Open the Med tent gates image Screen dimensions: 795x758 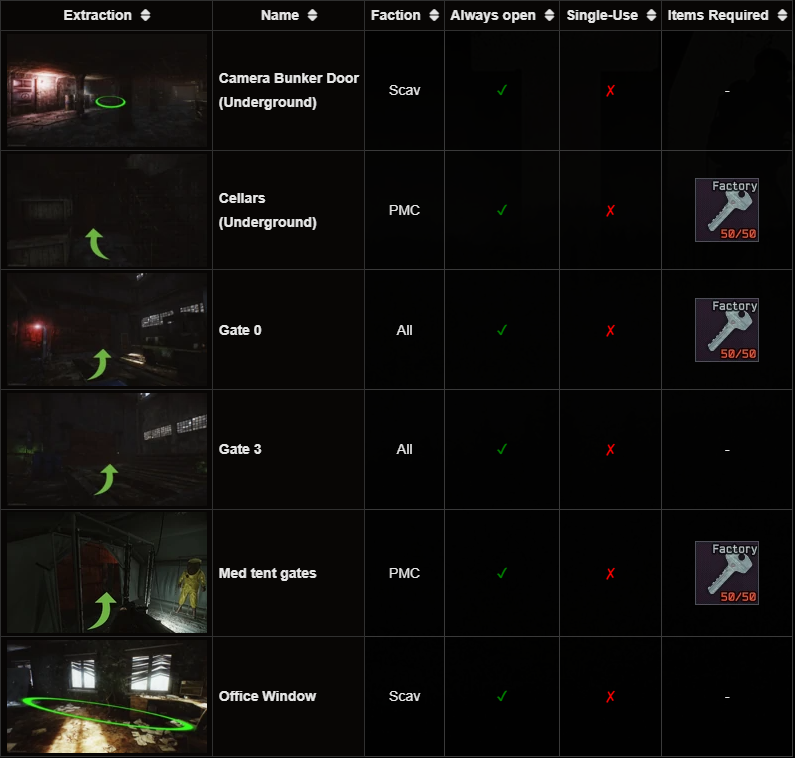click(x=107, y=573)
